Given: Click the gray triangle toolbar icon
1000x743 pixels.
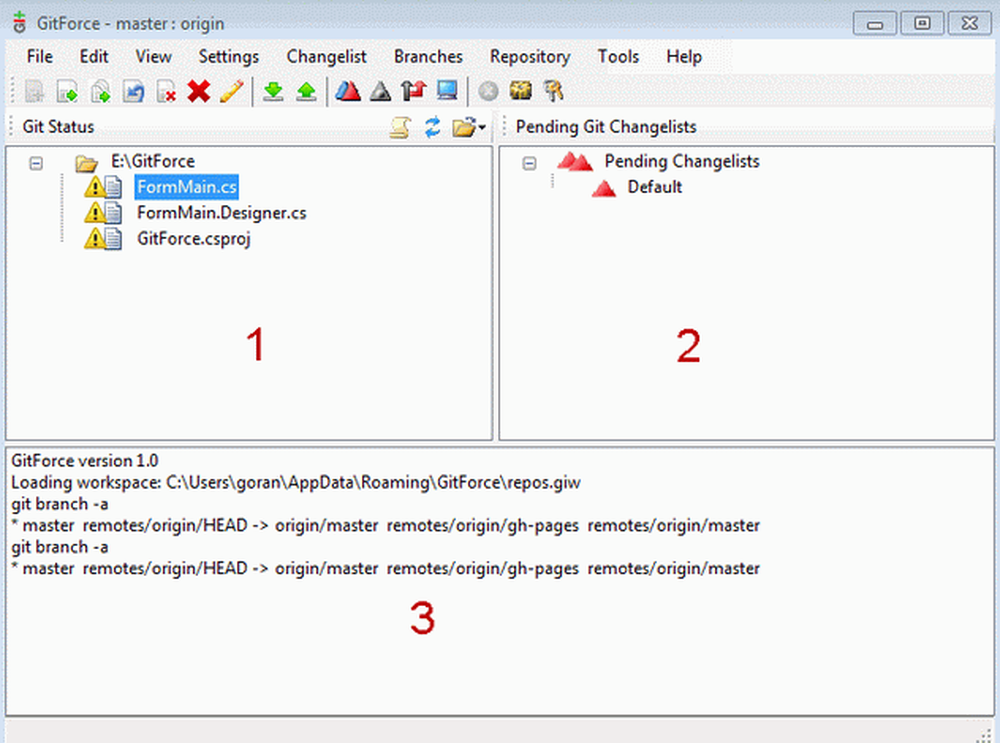Looking at the screenshot, I should [381, 91].
